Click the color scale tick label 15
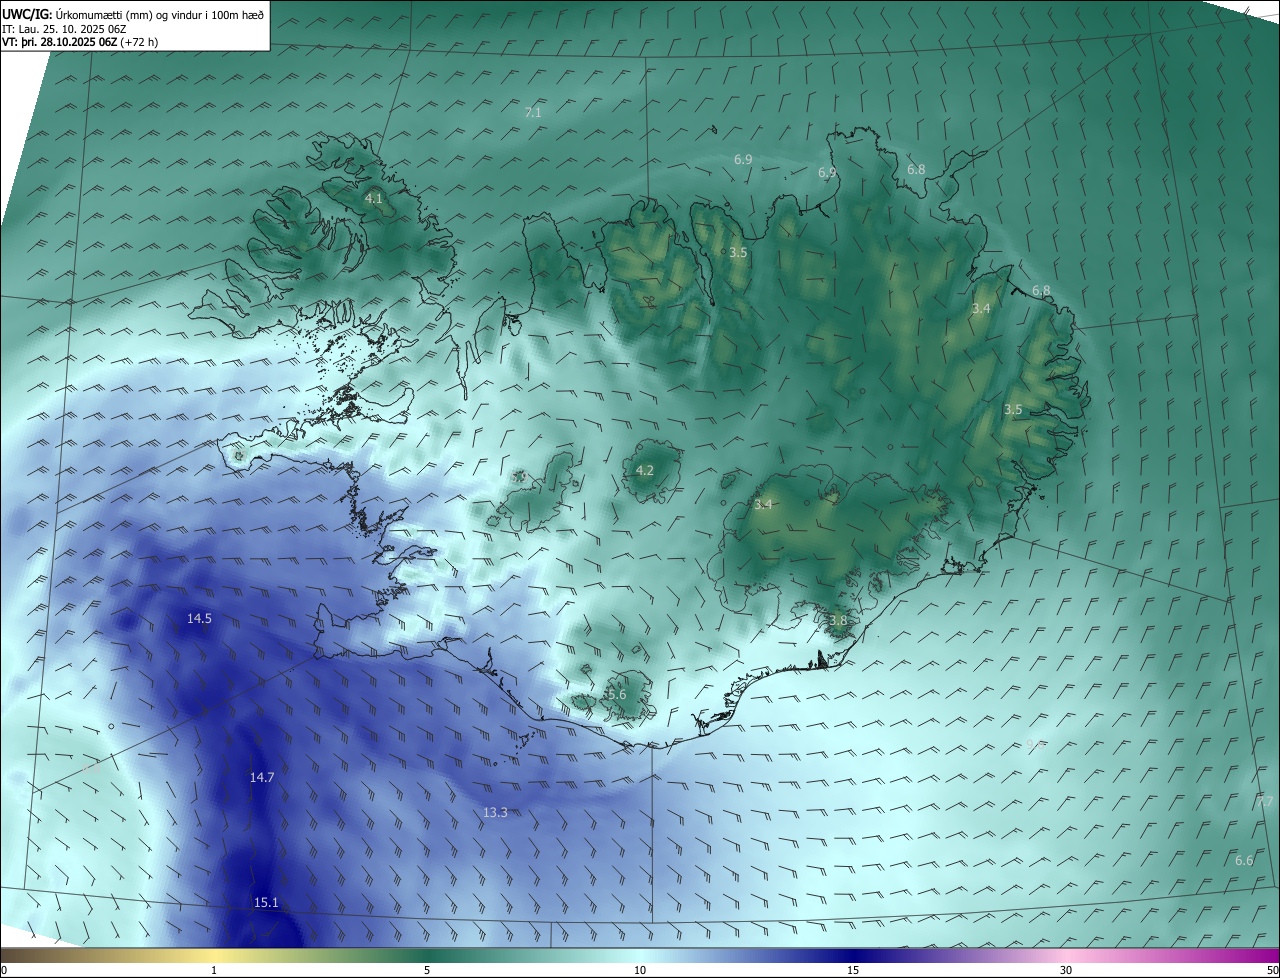Viewport: 1280px width, 978px height. pyautogui.click(x=853, y=971)
